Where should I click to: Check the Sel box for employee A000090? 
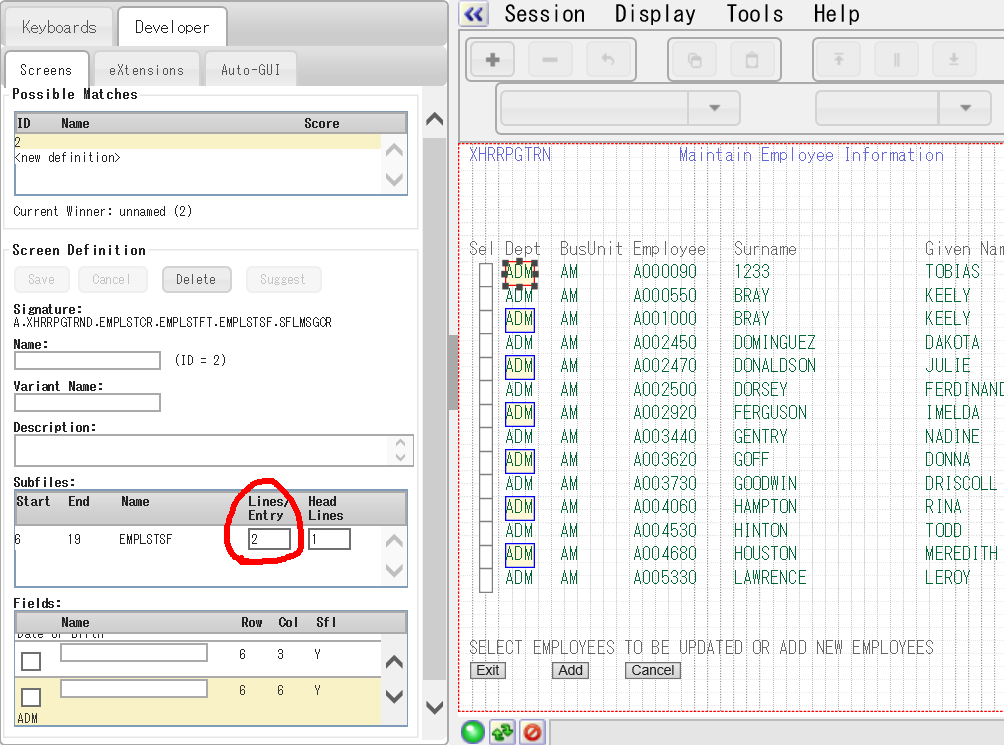[486, 272]
